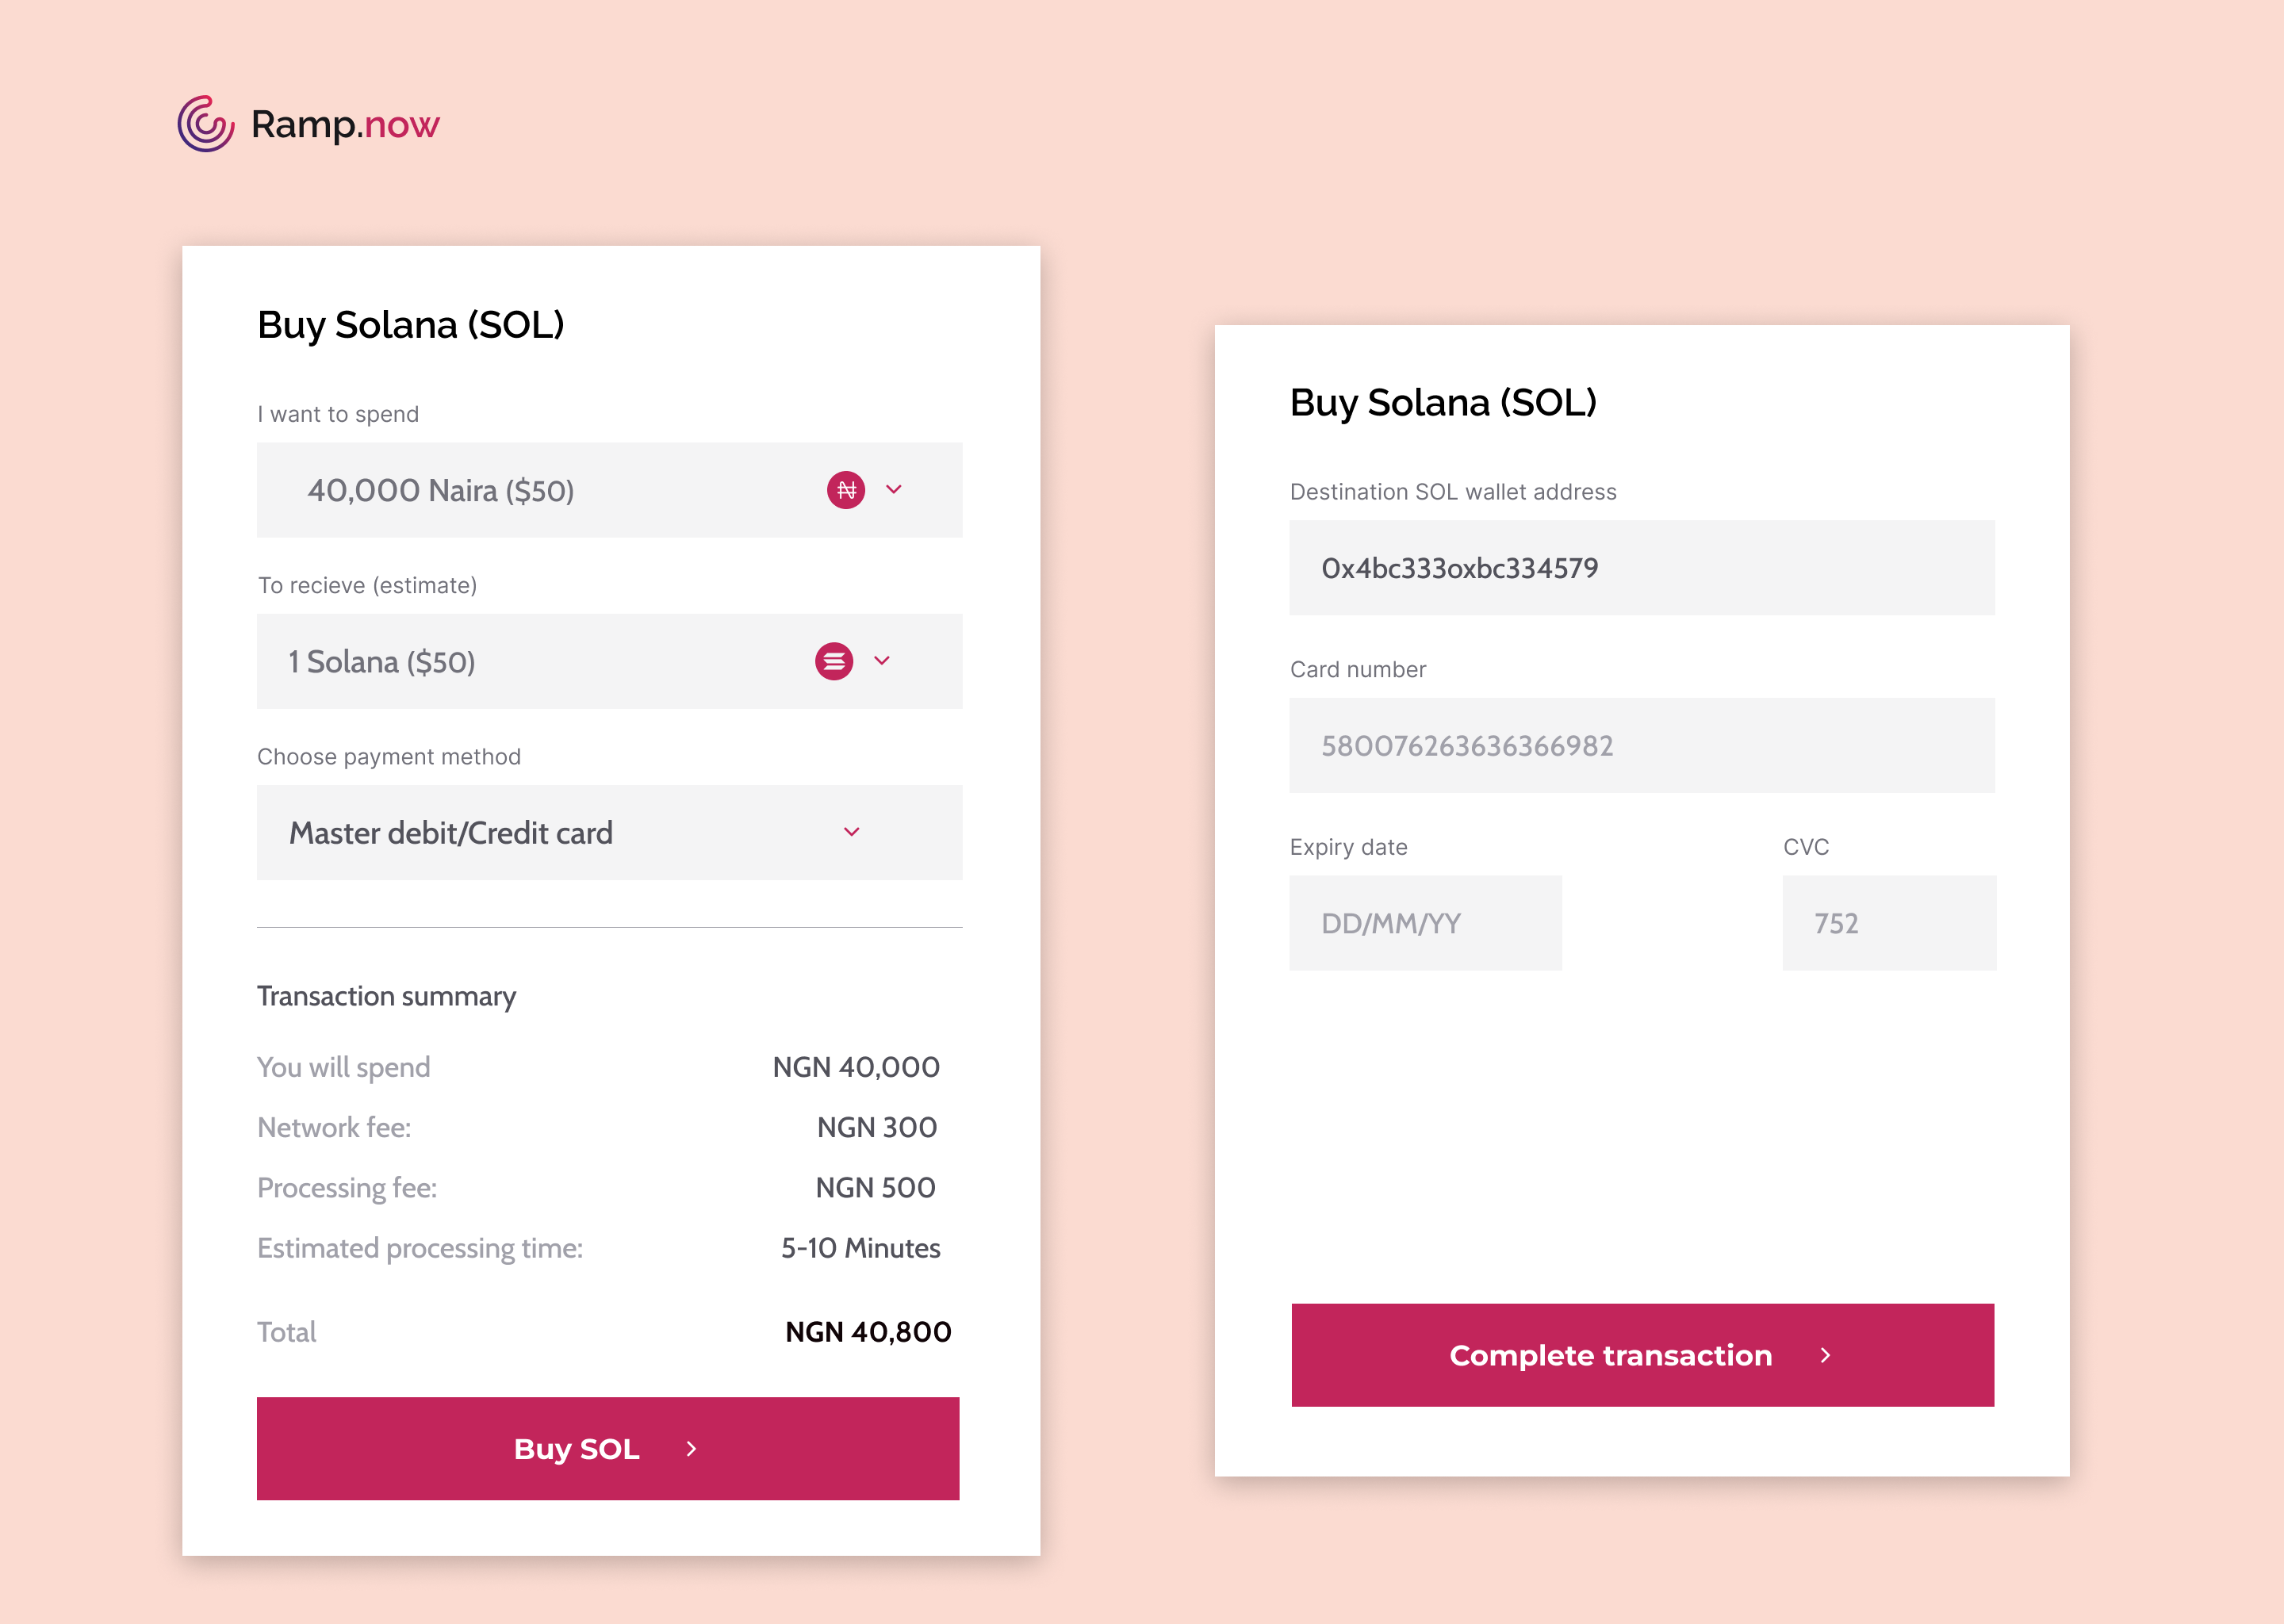2284x1624 pixels.
Task: Click the Ramp.now brand name text
Action: (x=345, y=124)
